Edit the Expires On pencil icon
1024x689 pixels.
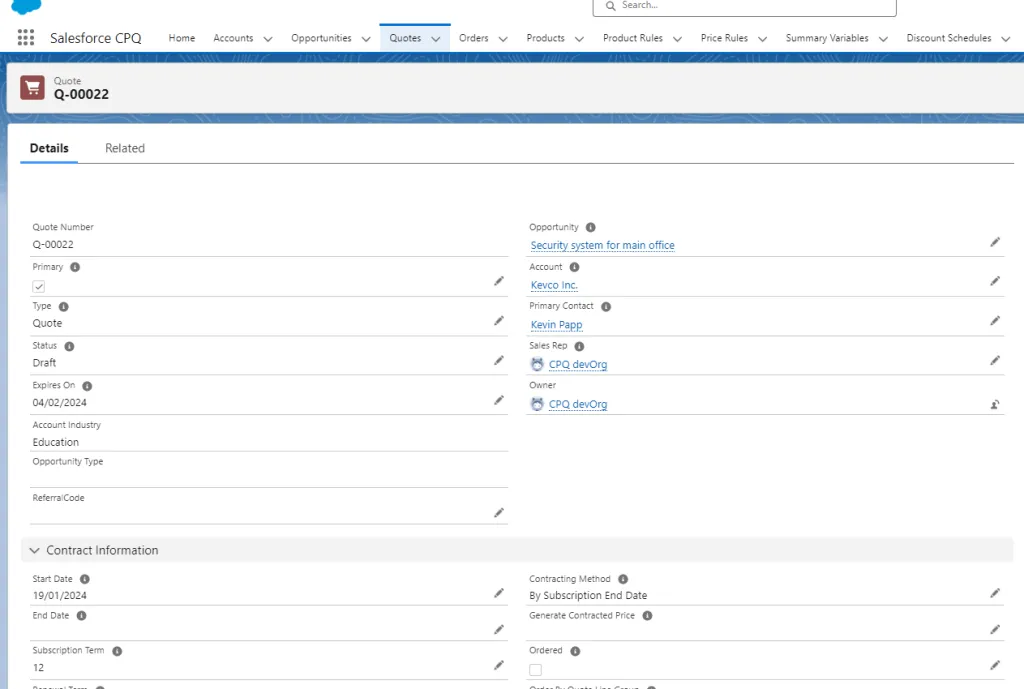click(x=499, y=400)
